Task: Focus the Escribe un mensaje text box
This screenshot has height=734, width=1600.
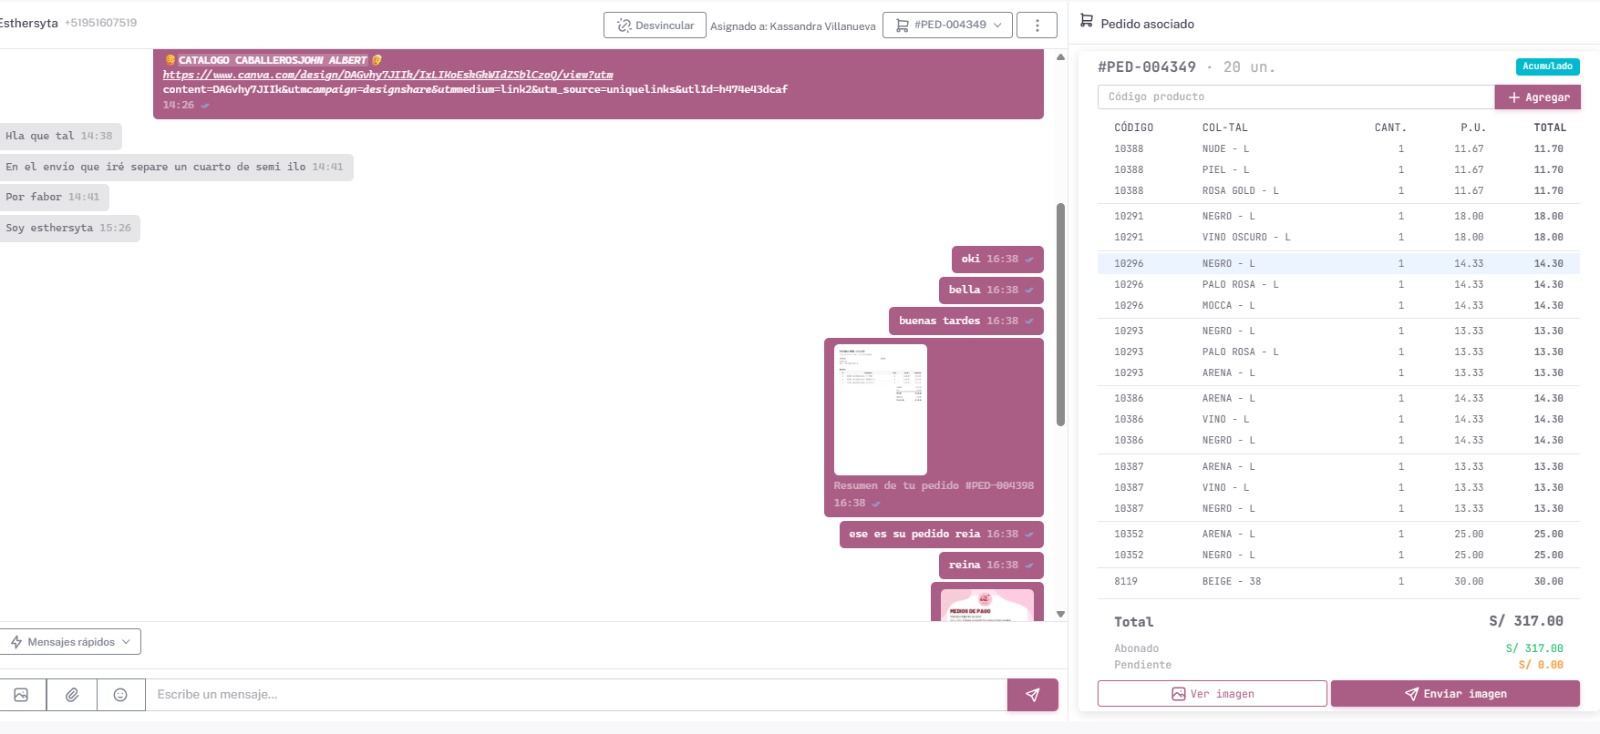Action: click(x=576, y=695)
